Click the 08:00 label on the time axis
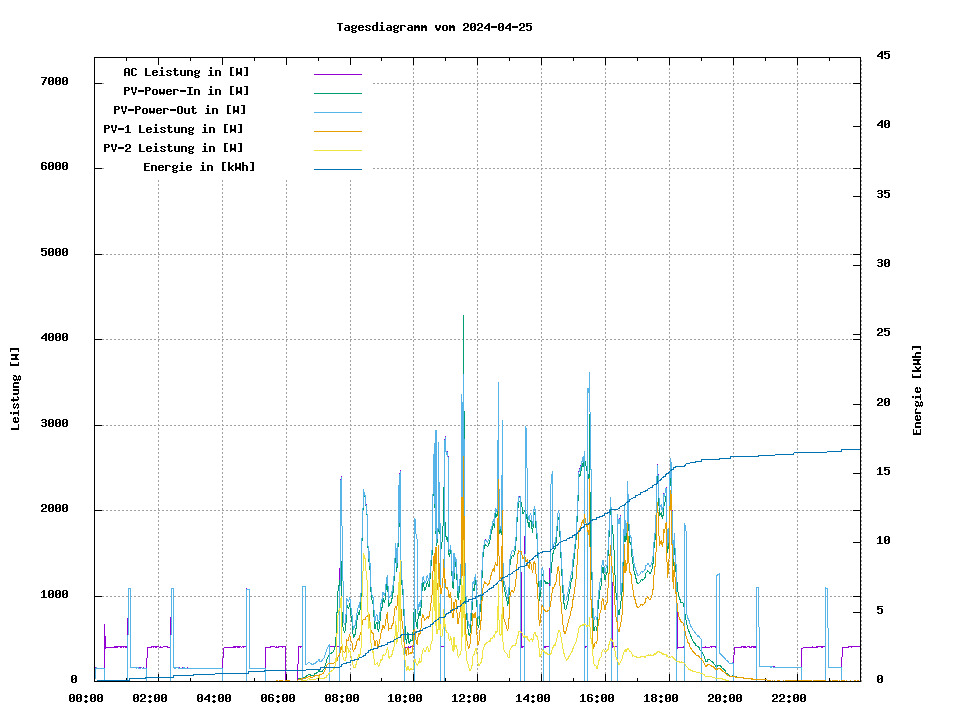 click(341, 698)
